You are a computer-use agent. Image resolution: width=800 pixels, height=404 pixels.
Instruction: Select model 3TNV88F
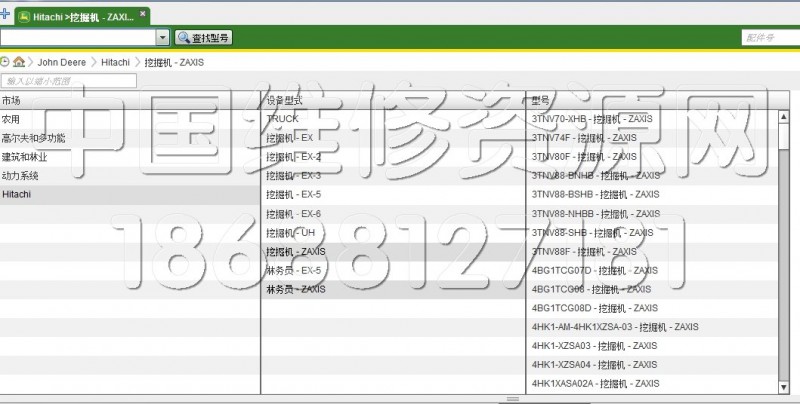coord(652,251)
